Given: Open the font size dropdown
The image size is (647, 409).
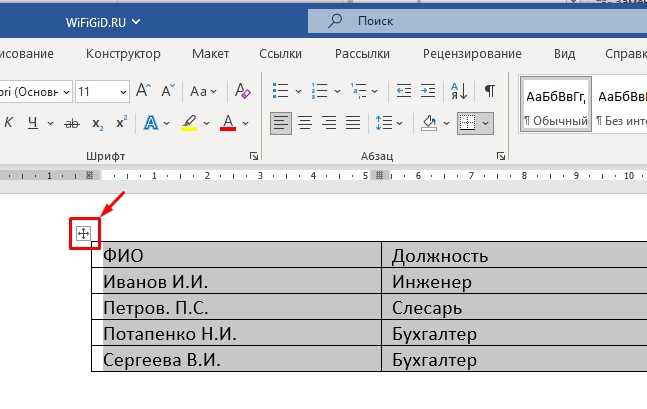Looking at the screenshot, I should 123,92.
